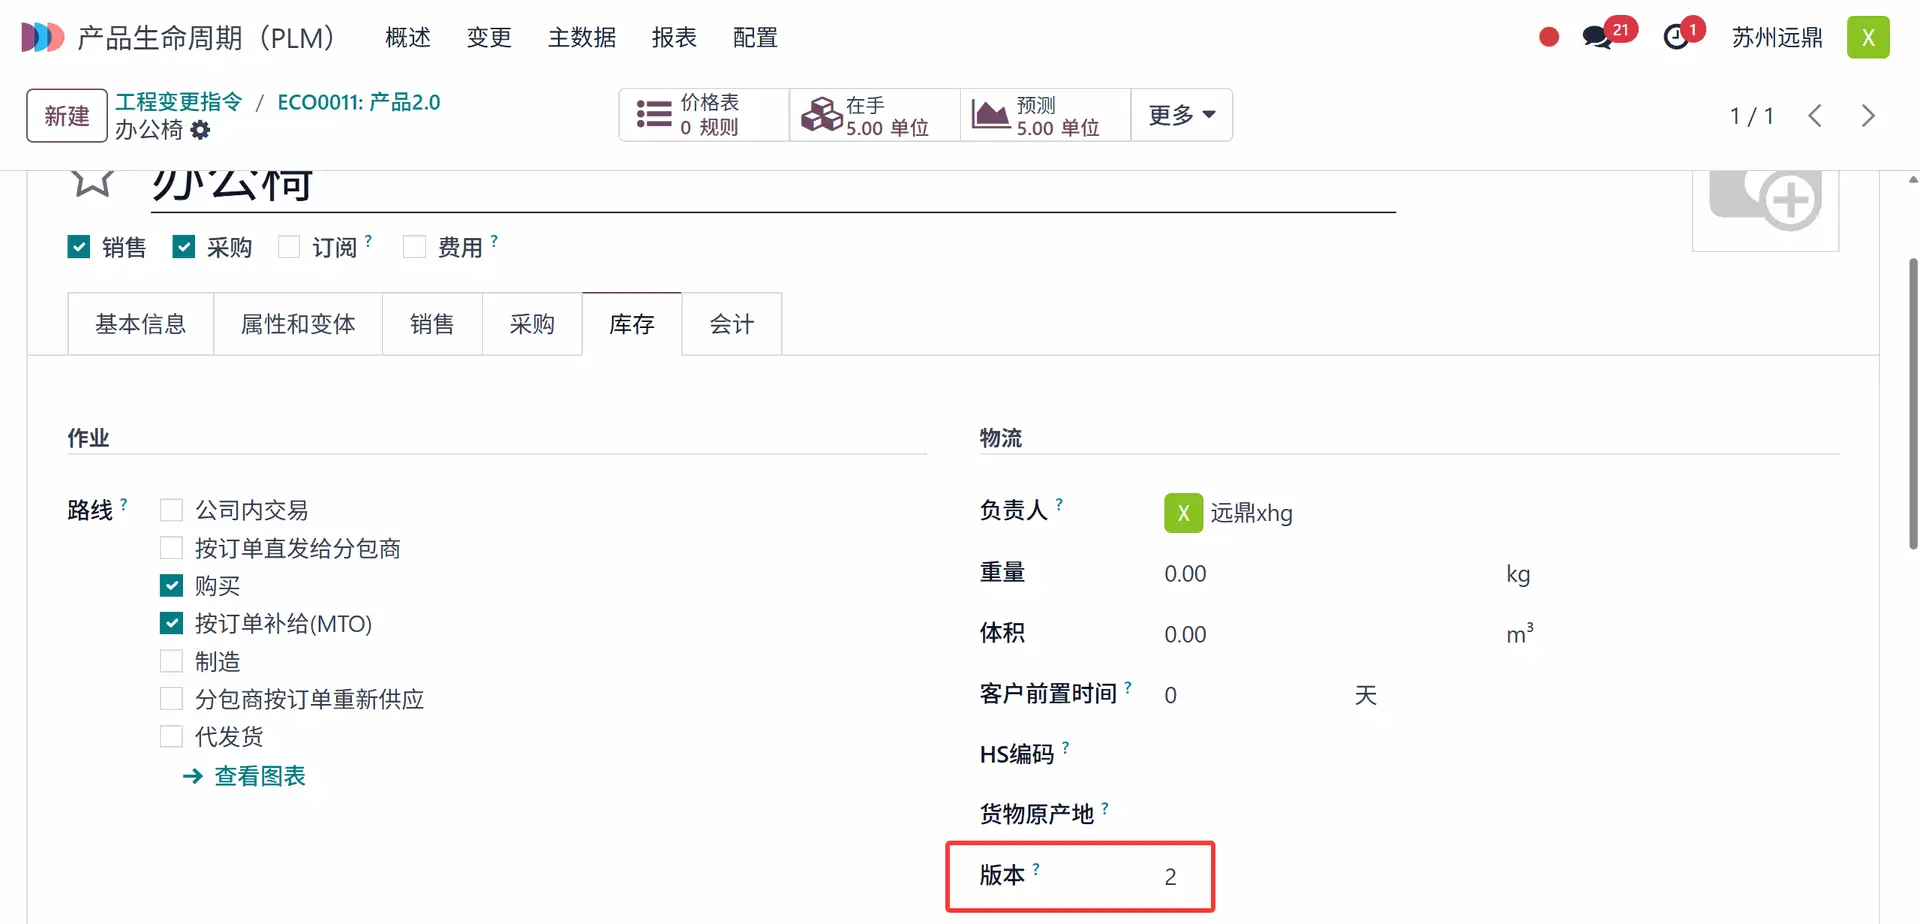This screenshot has height=924, width=1920.
Task: Enable the 制造 route checkbox
Action: coord(172,662)
